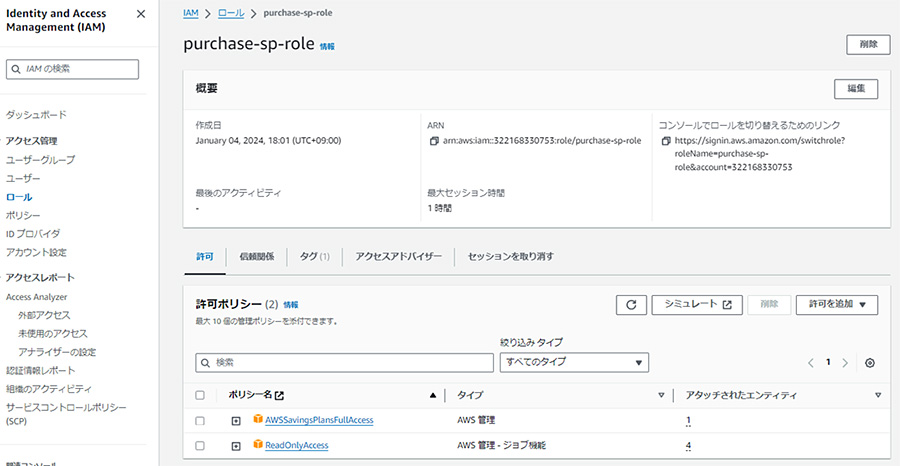The image size is (900, 466).
Task: Copy the switch role link icon
Action: [666, 141]
